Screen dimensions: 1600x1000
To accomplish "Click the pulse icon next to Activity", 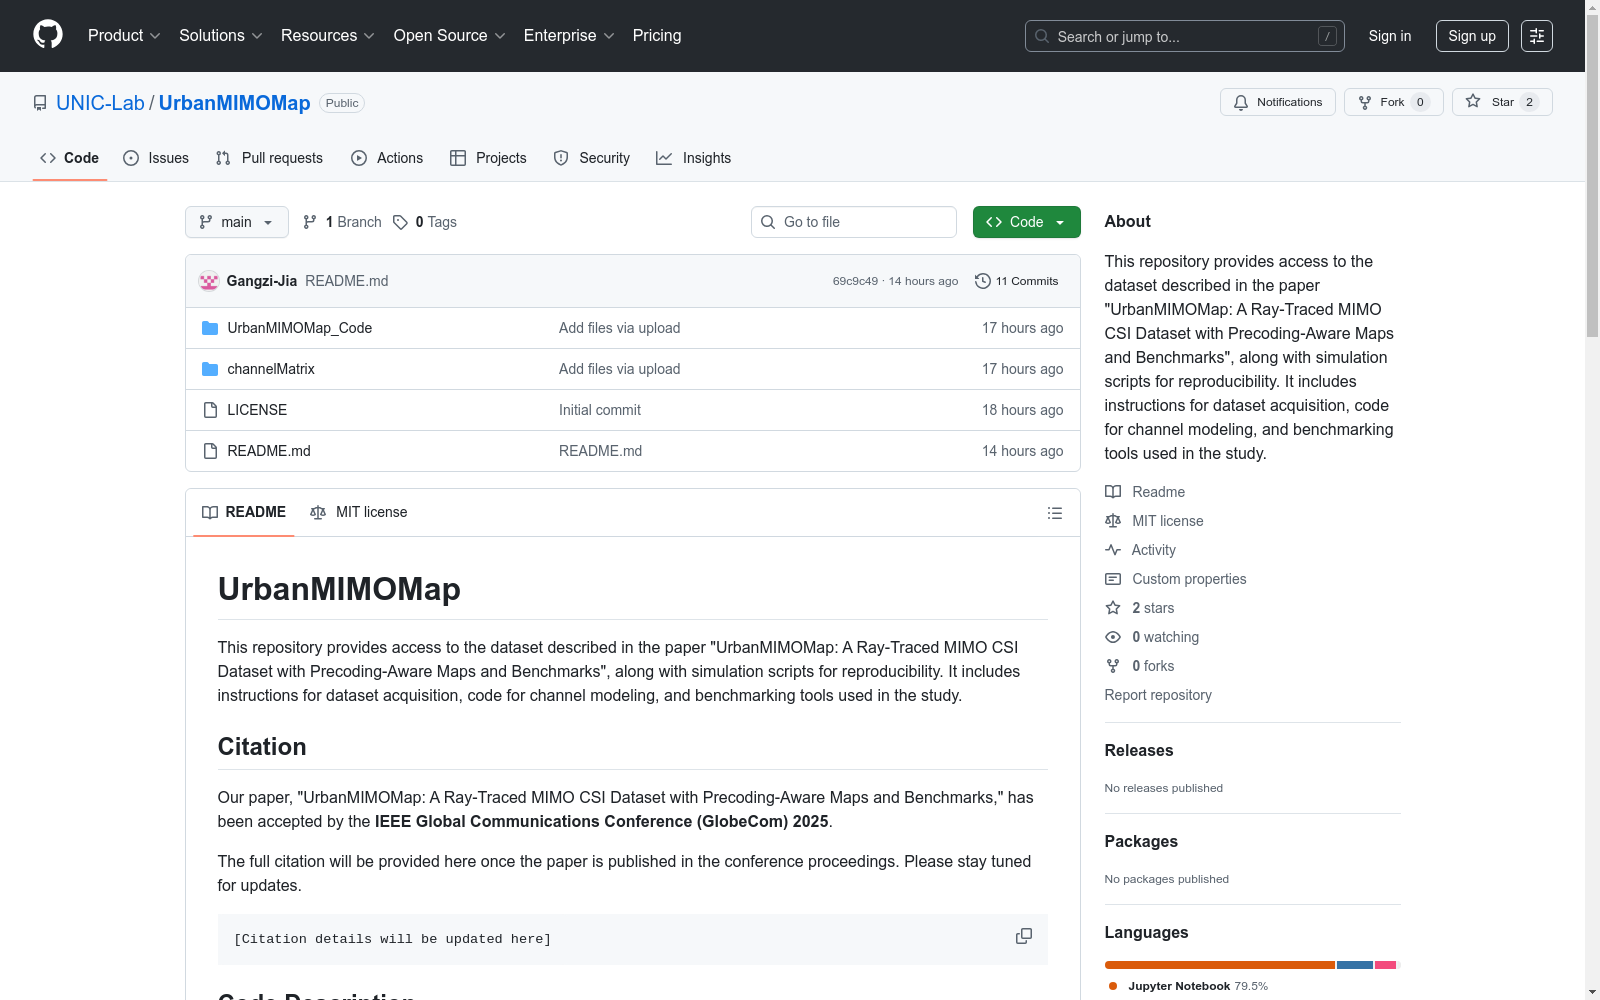I will (x=1113, y=550).
